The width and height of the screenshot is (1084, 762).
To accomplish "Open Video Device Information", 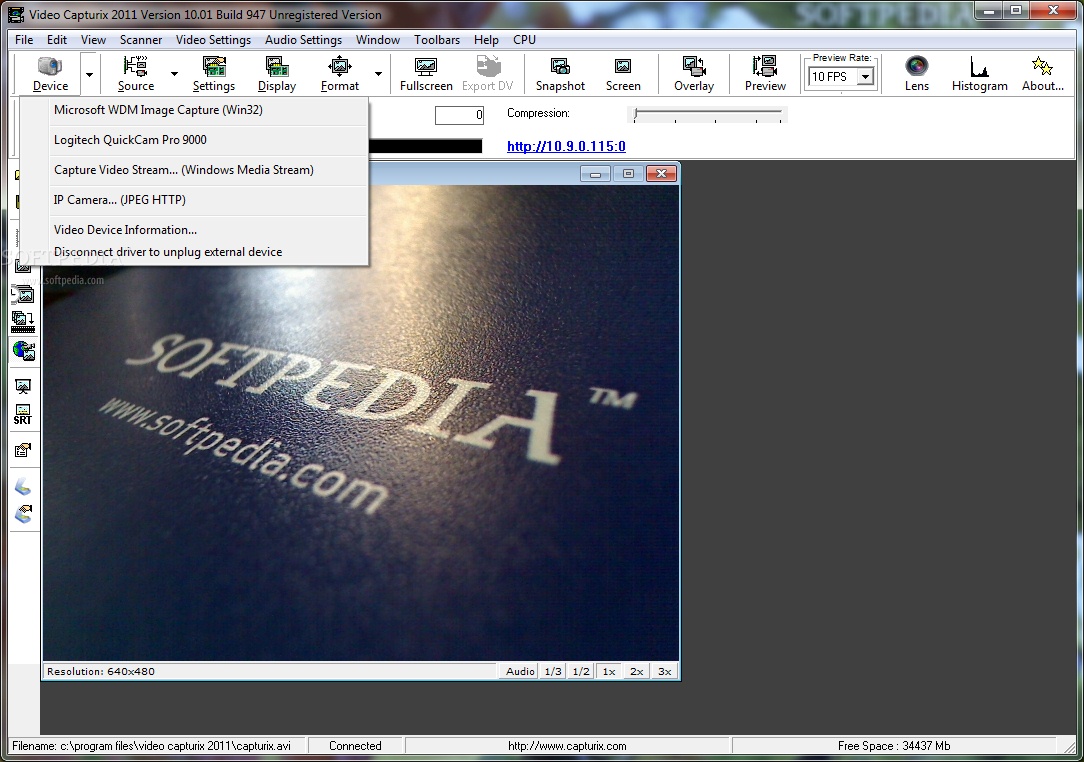I will point(194,230).
